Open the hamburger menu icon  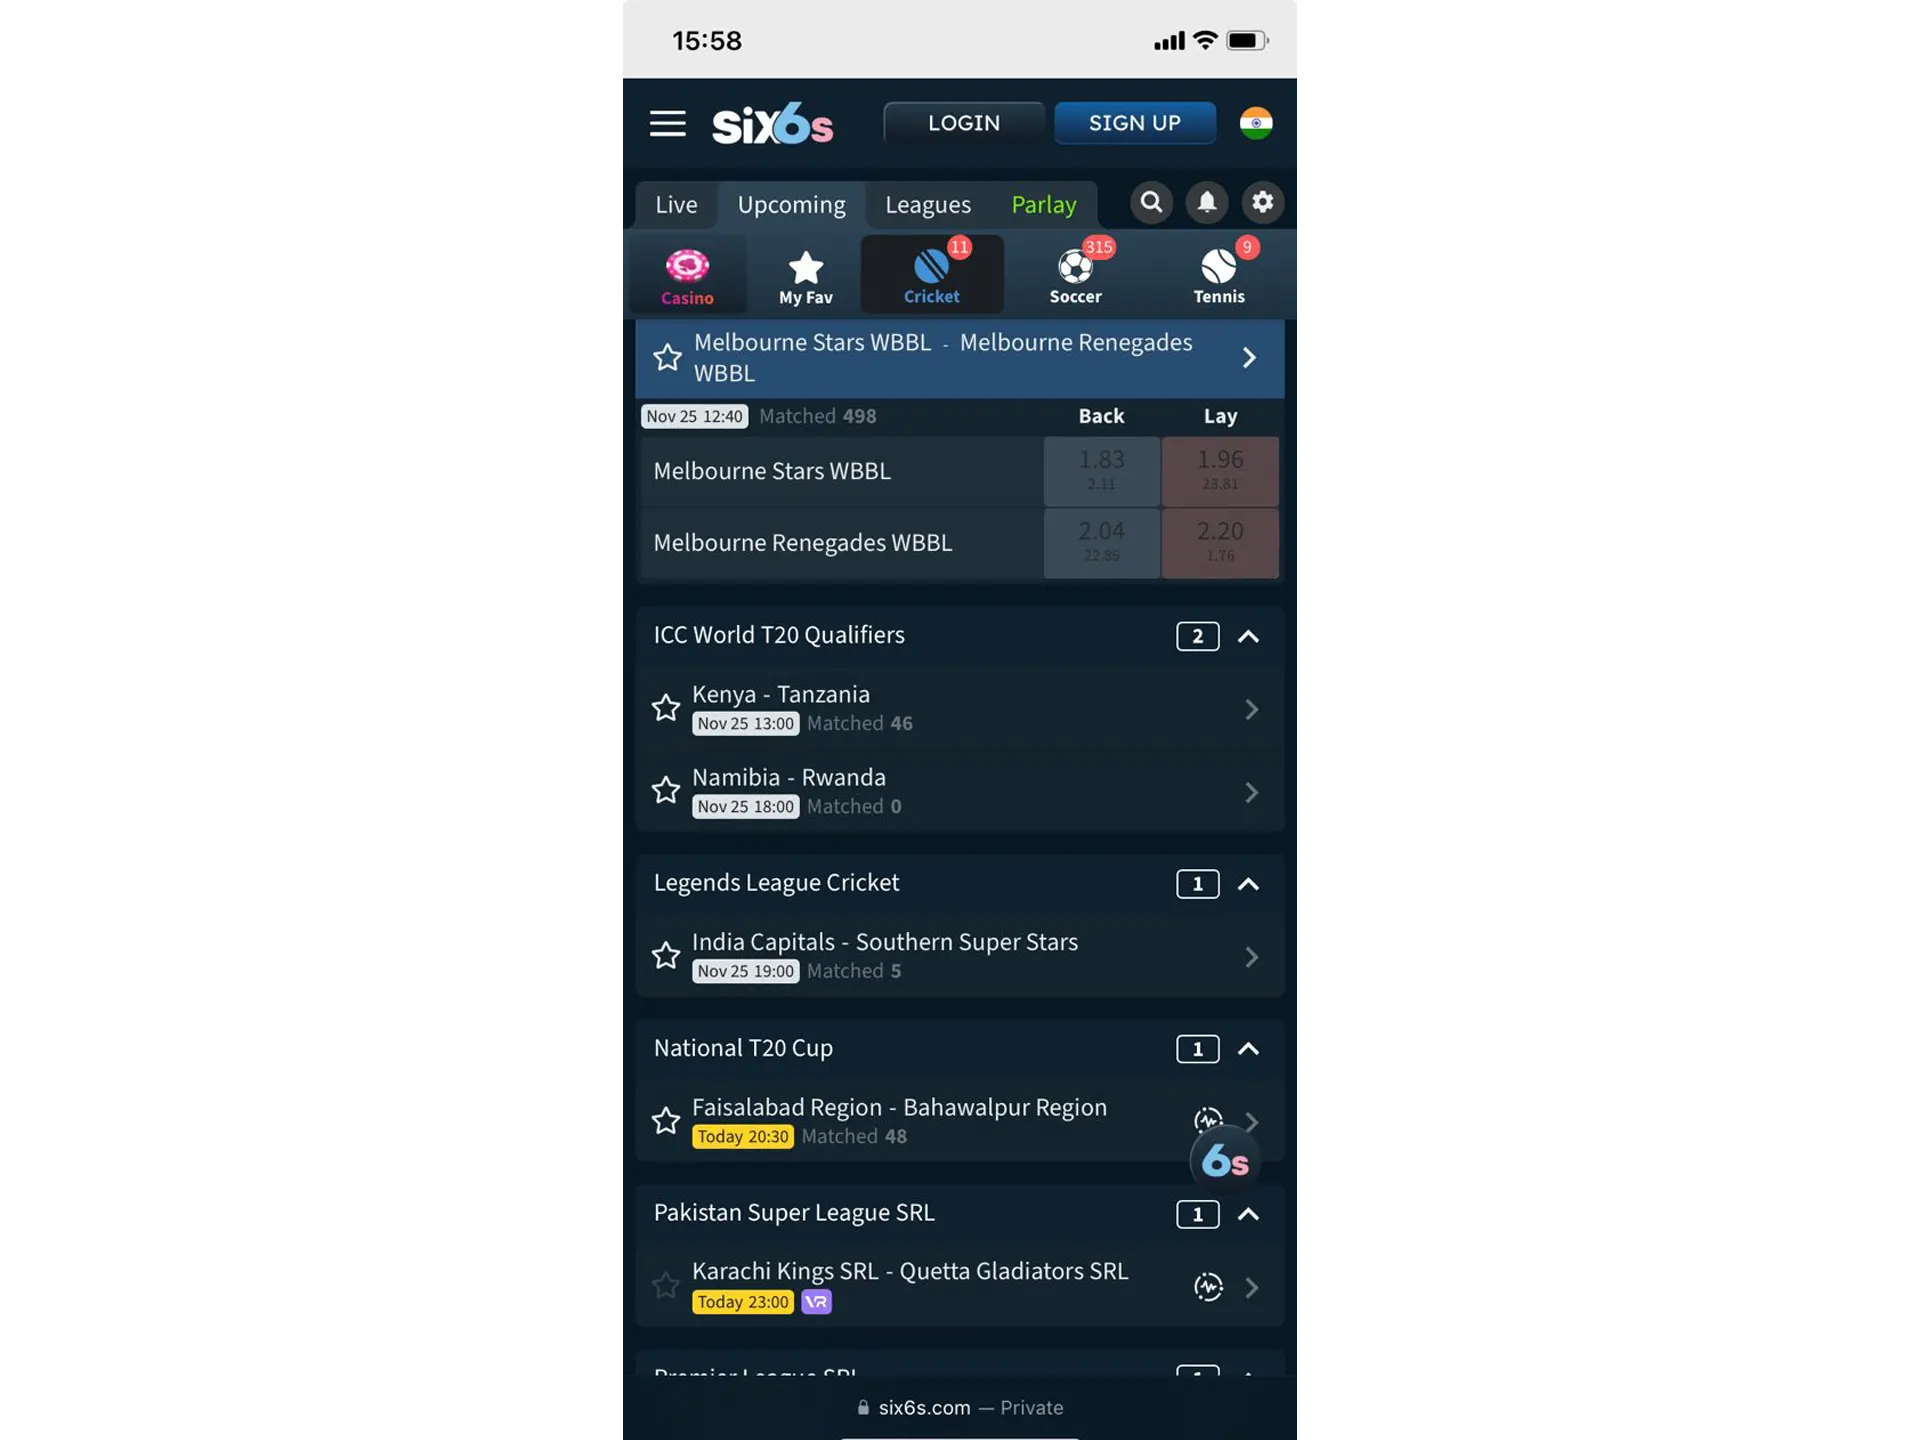coord(668,123)
